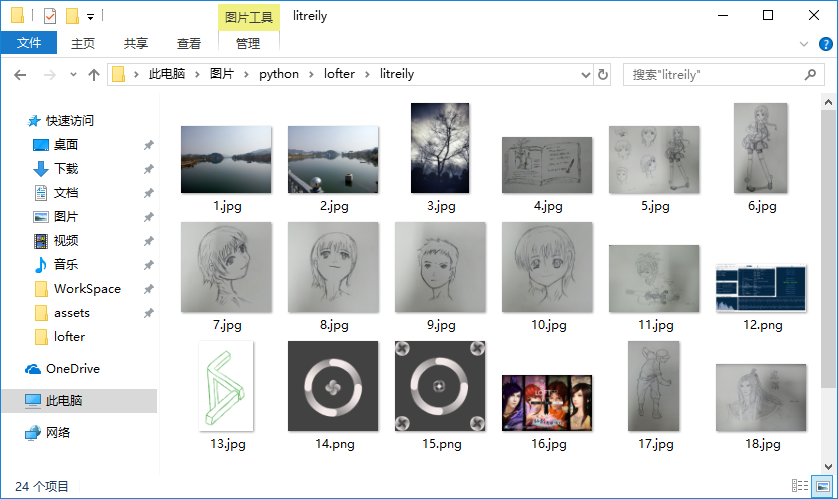Click lofter in the address breadcrumb

(339, 74)
